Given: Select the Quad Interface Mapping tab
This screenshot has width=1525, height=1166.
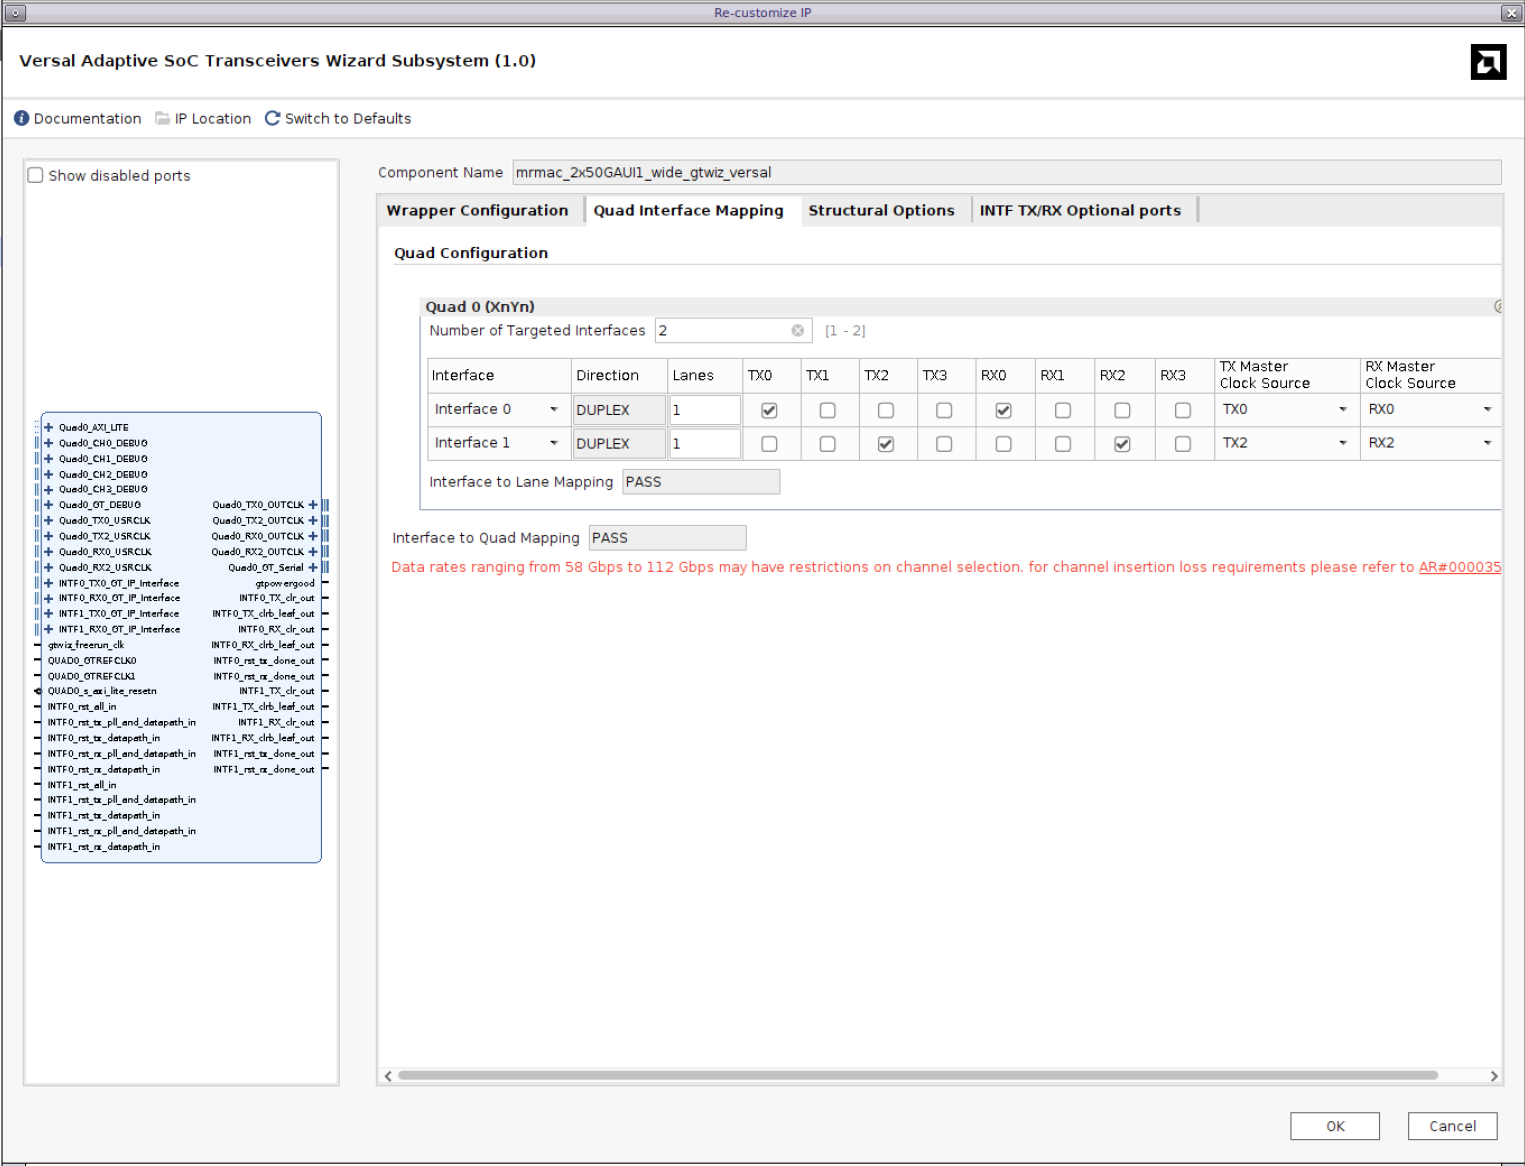Looking at the screenshot, I should point(689,210).
